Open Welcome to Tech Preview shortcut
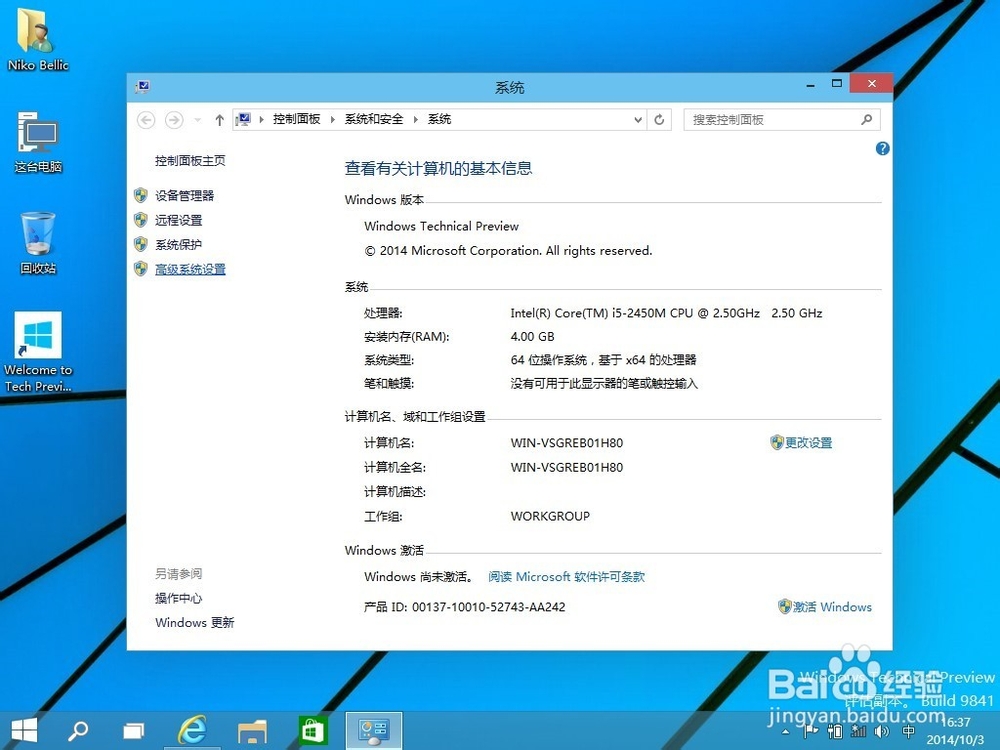1000x750 pixels. tap(38, 351)
